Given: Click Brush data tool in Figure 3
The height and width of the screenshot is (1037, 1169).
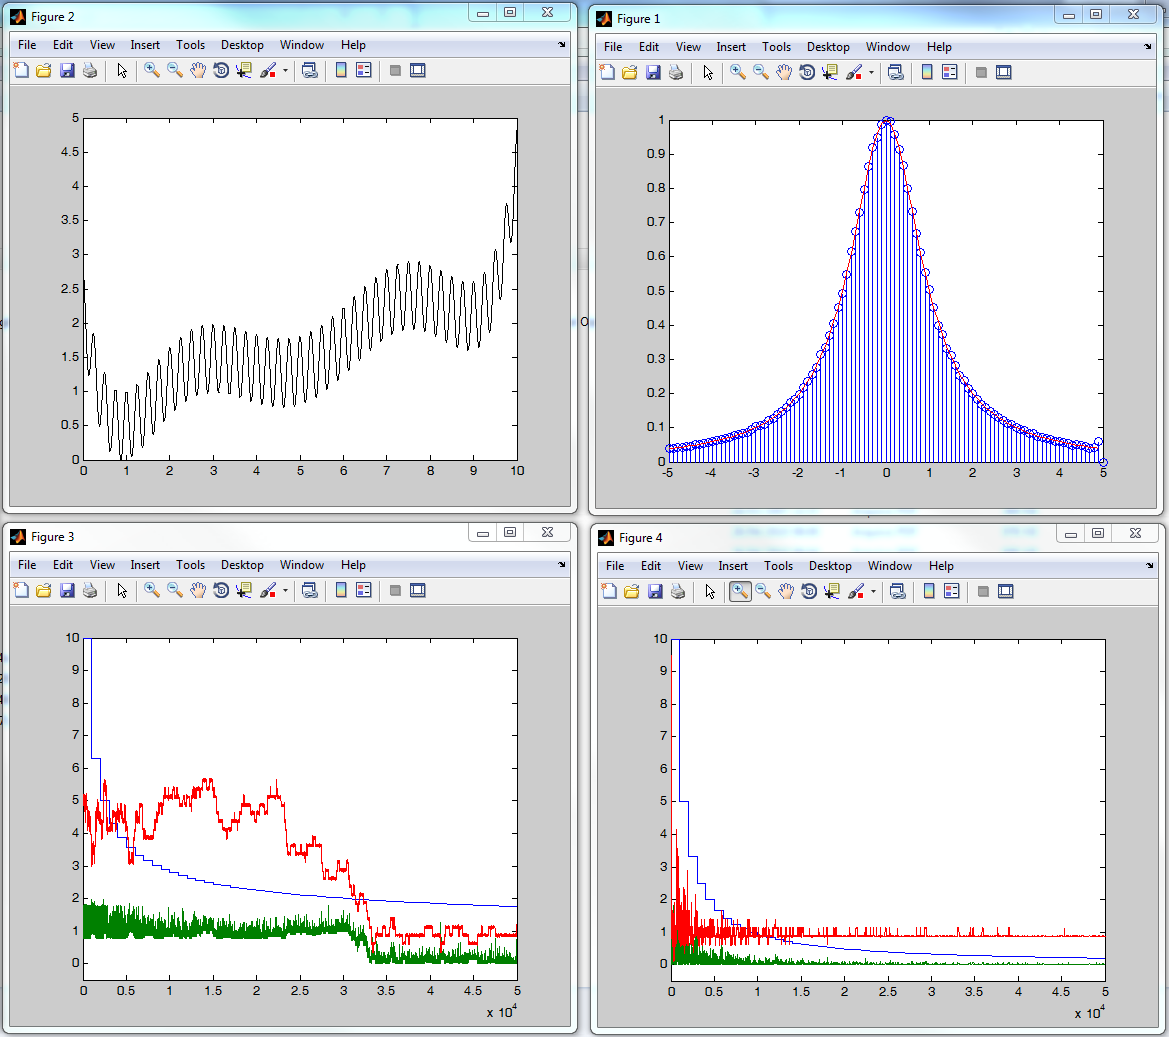Looking at the screenshot, I should [268, 590].
